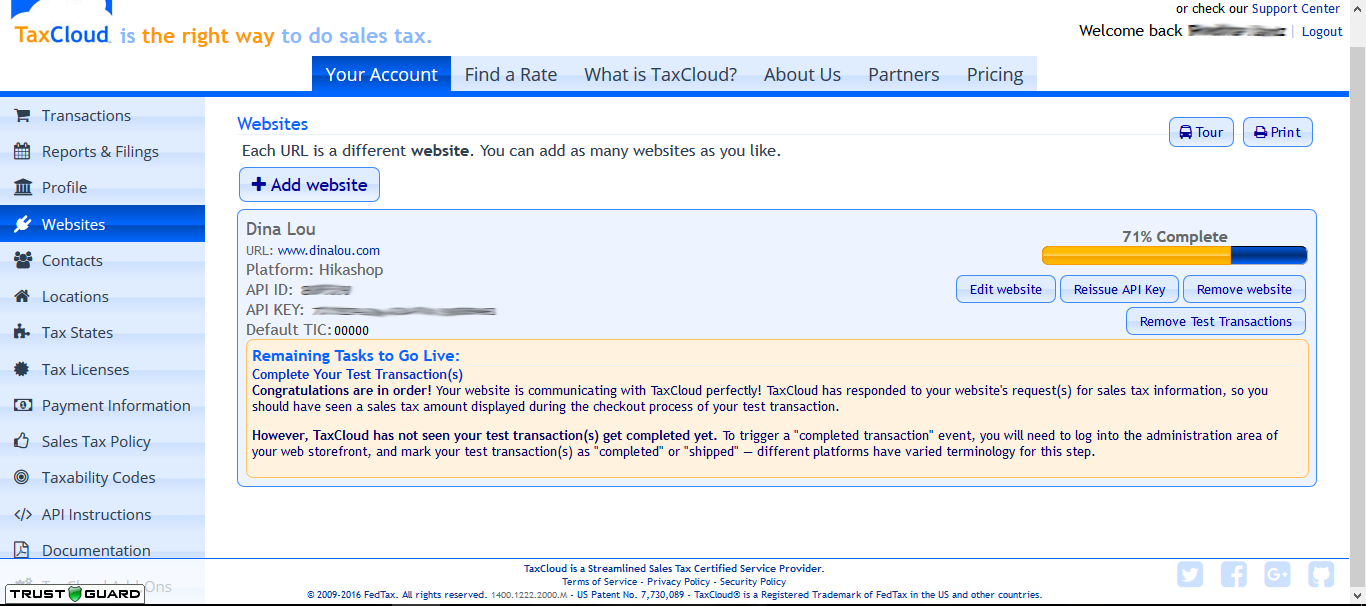Open TaxCloud's Google Plus icon
Image resolution: width=1366 pixels, height=606 pixels.
point(1277,575)
